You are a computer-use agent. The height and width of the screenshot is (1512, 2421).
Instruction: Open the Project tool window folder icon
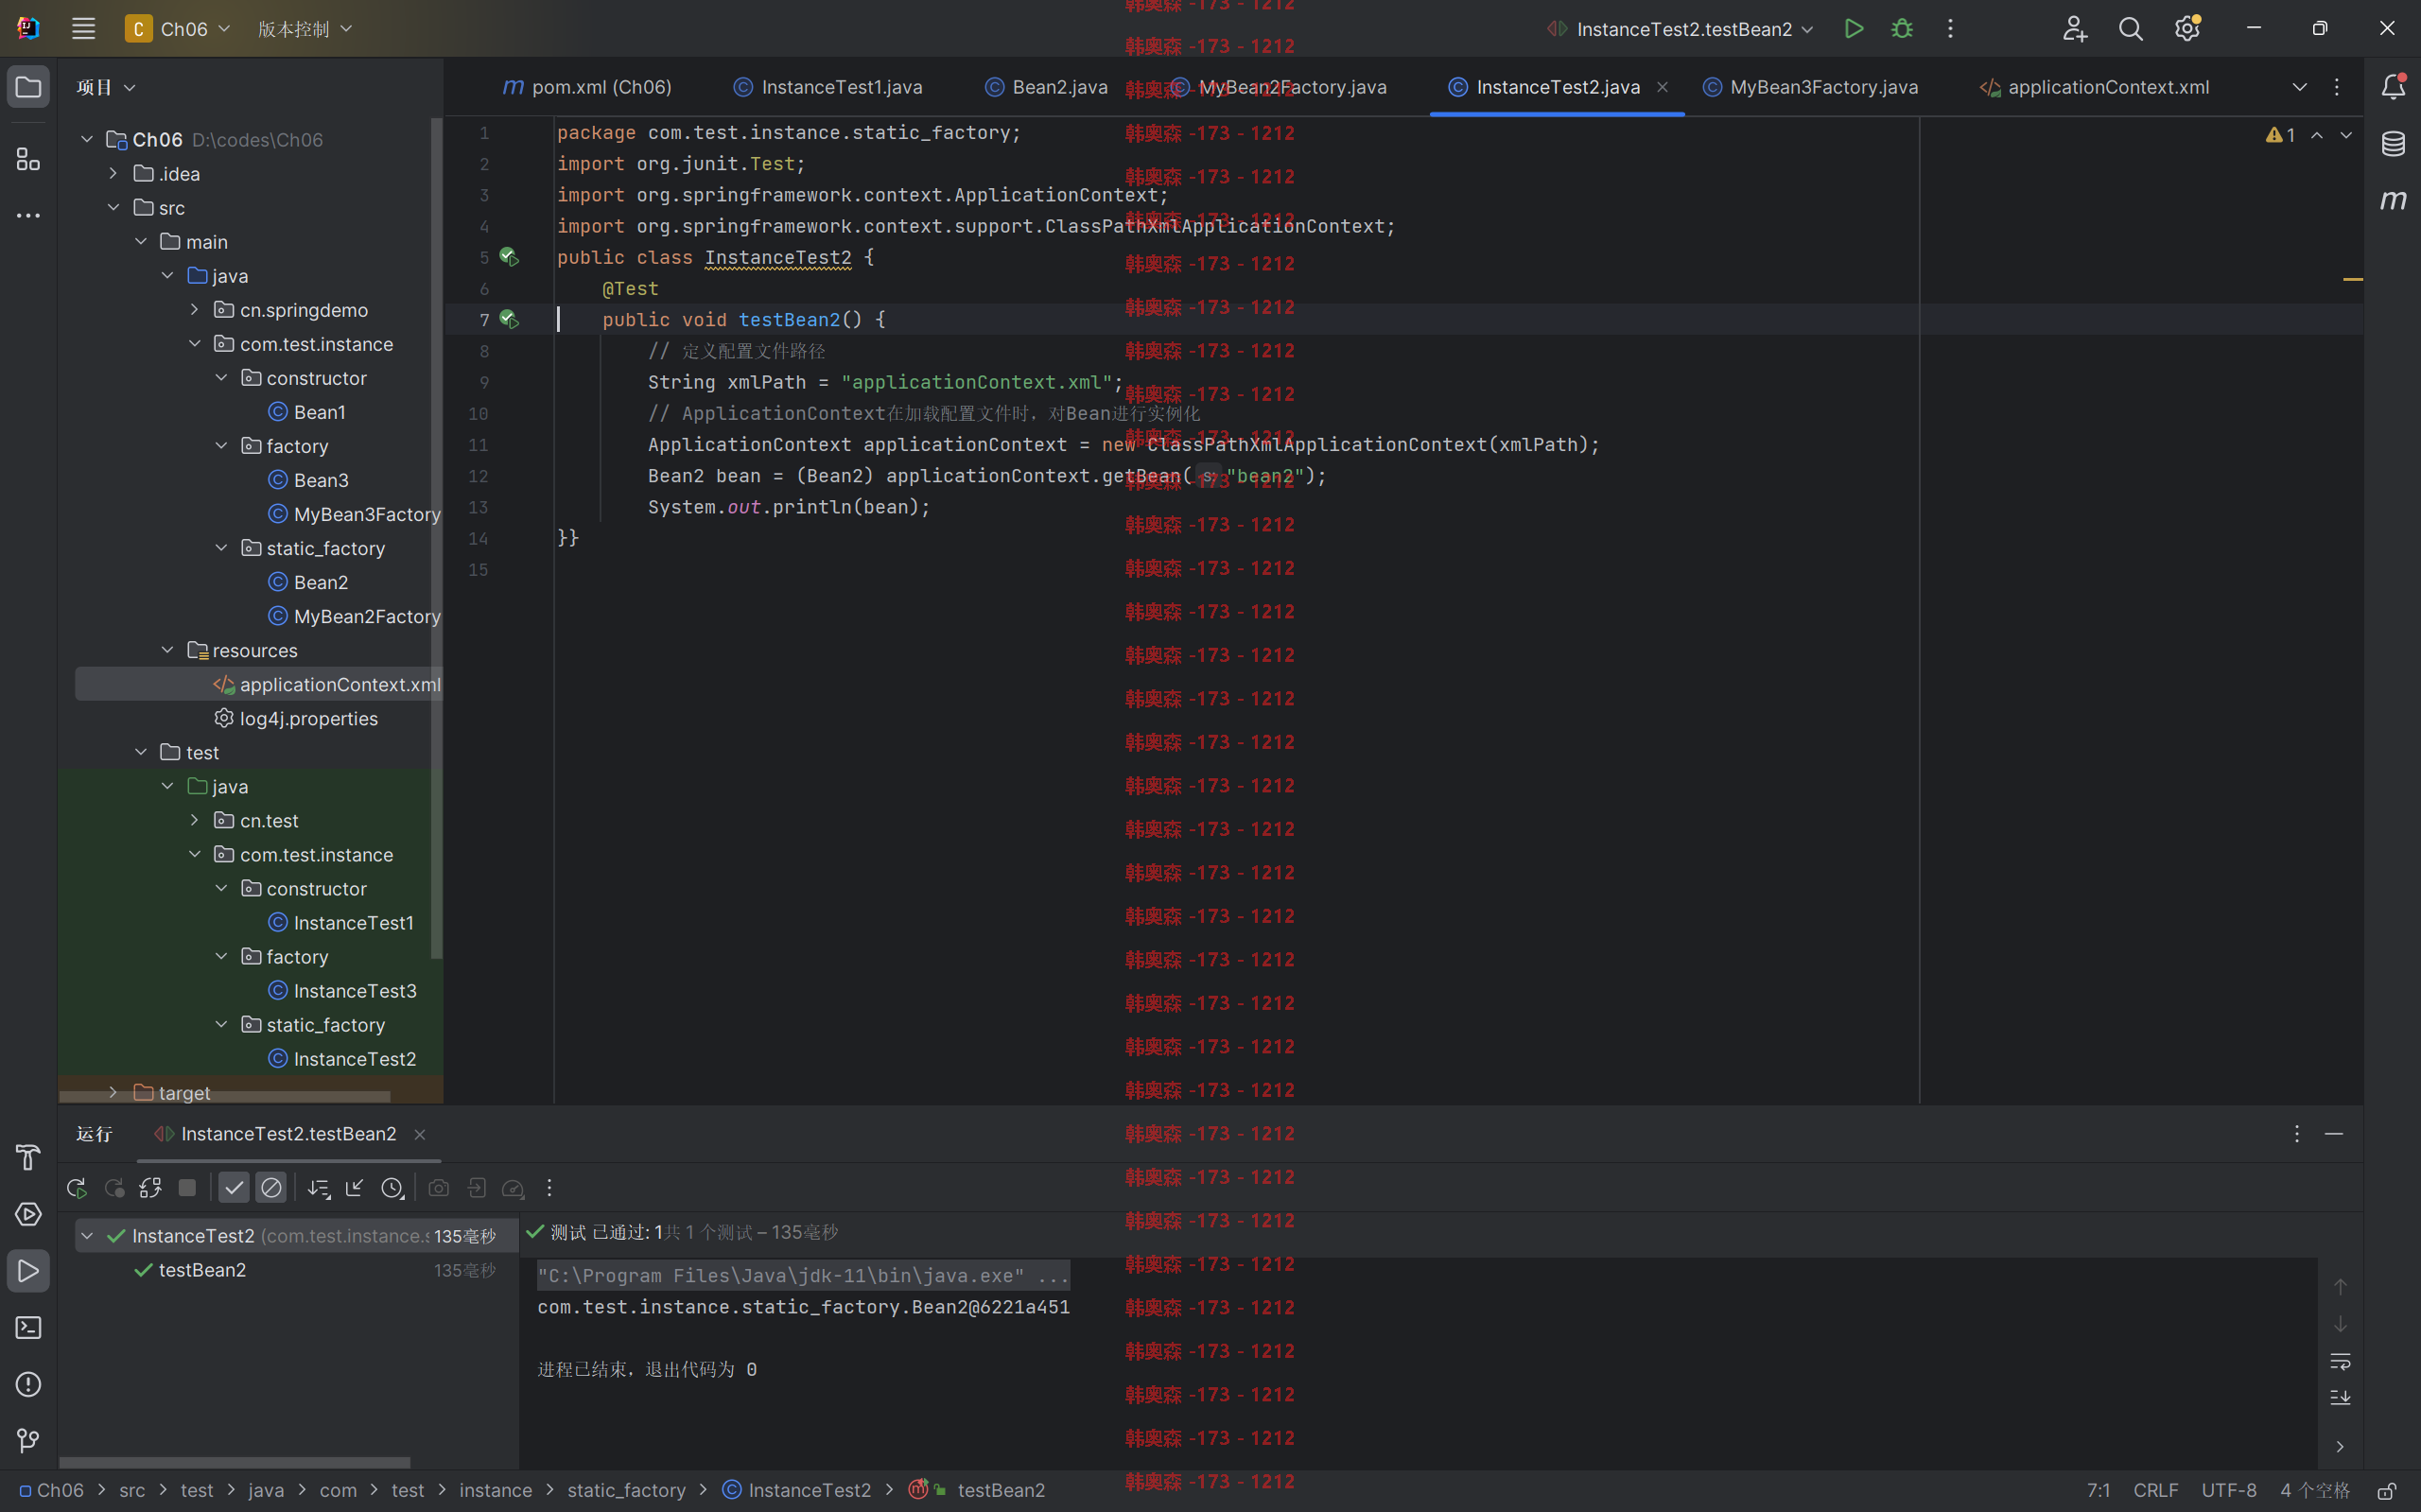[x=28, y=87]
